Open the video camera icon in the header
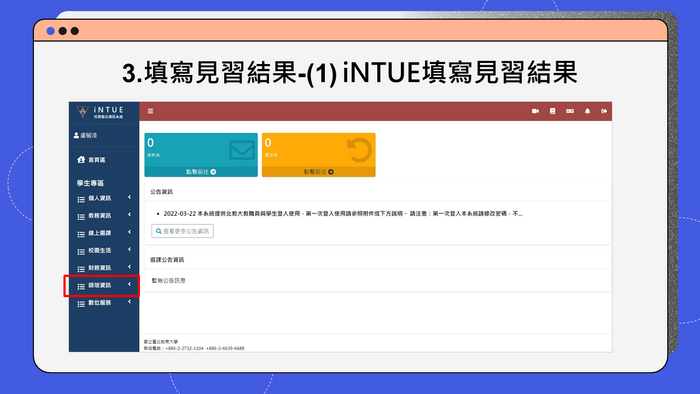This screenshot has height=394, width=700. (535, 111)
